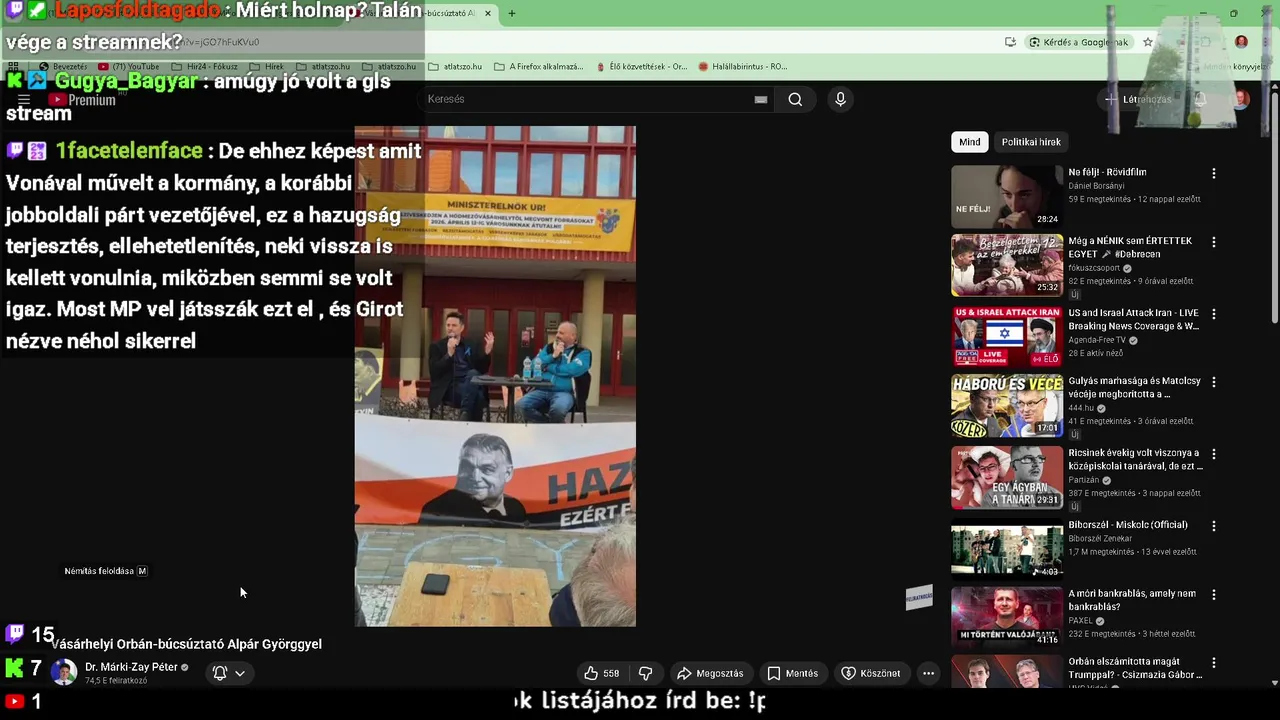Click the Létrehozás create button
Screen dimensions: 1280x720
(1138, 99)
